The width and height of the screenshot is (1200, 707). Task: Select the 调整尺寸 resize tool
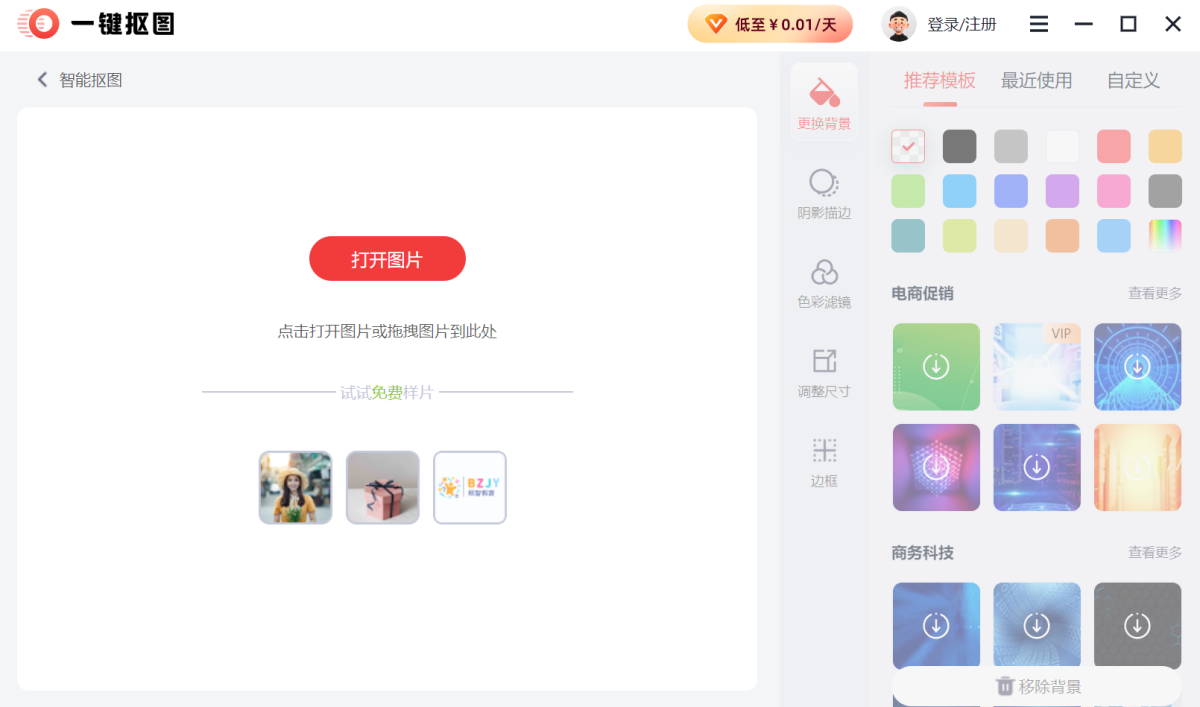[824, 372]
